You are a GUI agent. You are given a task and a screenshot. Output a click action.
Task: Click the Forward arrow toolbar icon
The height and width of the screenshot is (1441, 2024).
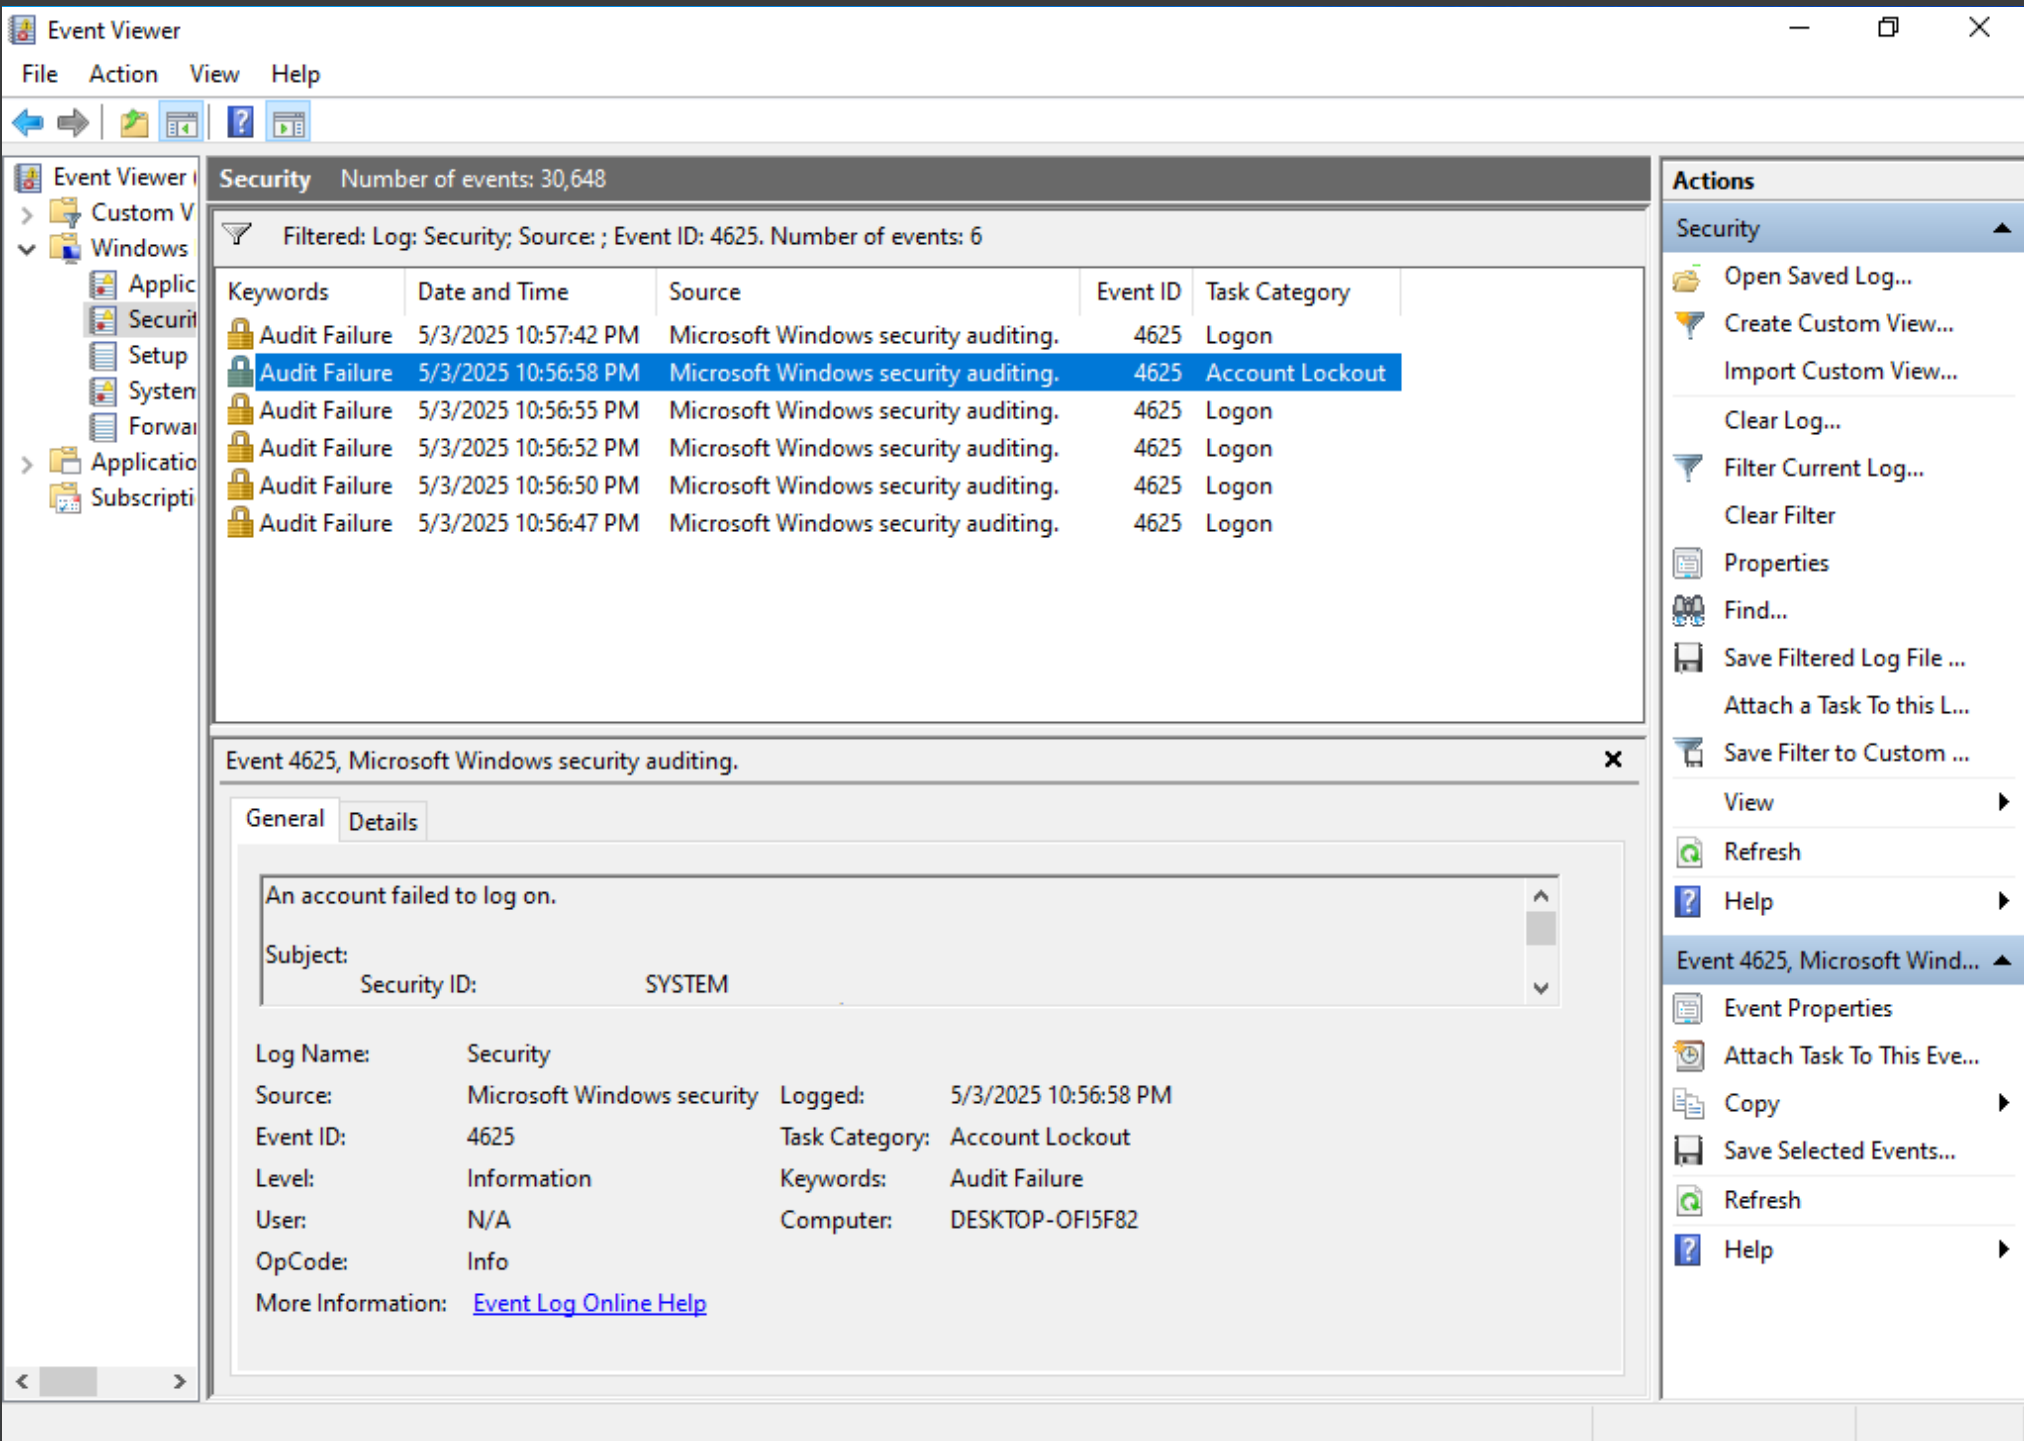point(72,123)
